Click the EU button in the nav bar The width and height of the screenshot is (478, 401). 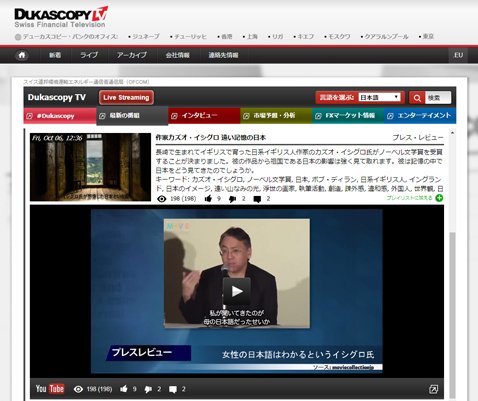(x=458, y=55)
